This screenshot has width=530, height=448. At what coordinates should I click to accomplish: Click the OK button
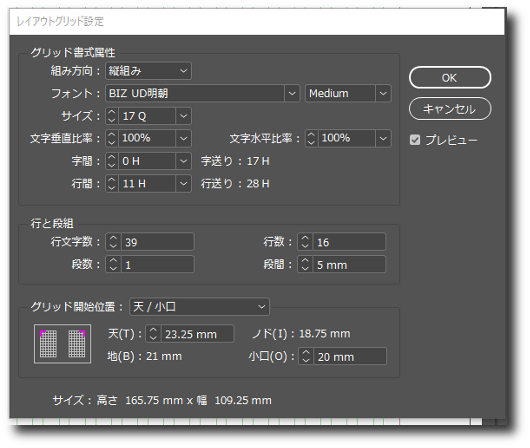tap(450, 78)
